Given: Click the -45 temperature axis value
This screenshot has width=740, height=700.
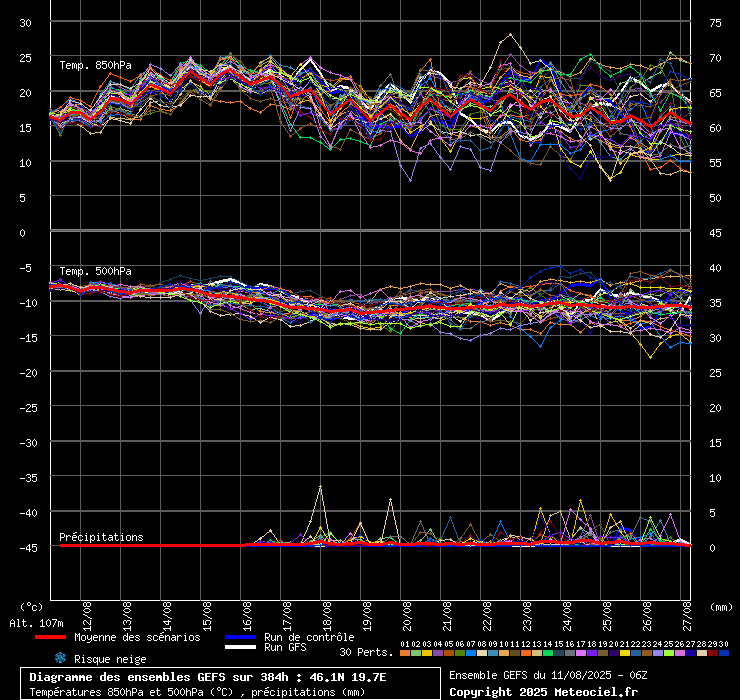Looking at the screenshot, I should tap(28, 548).
